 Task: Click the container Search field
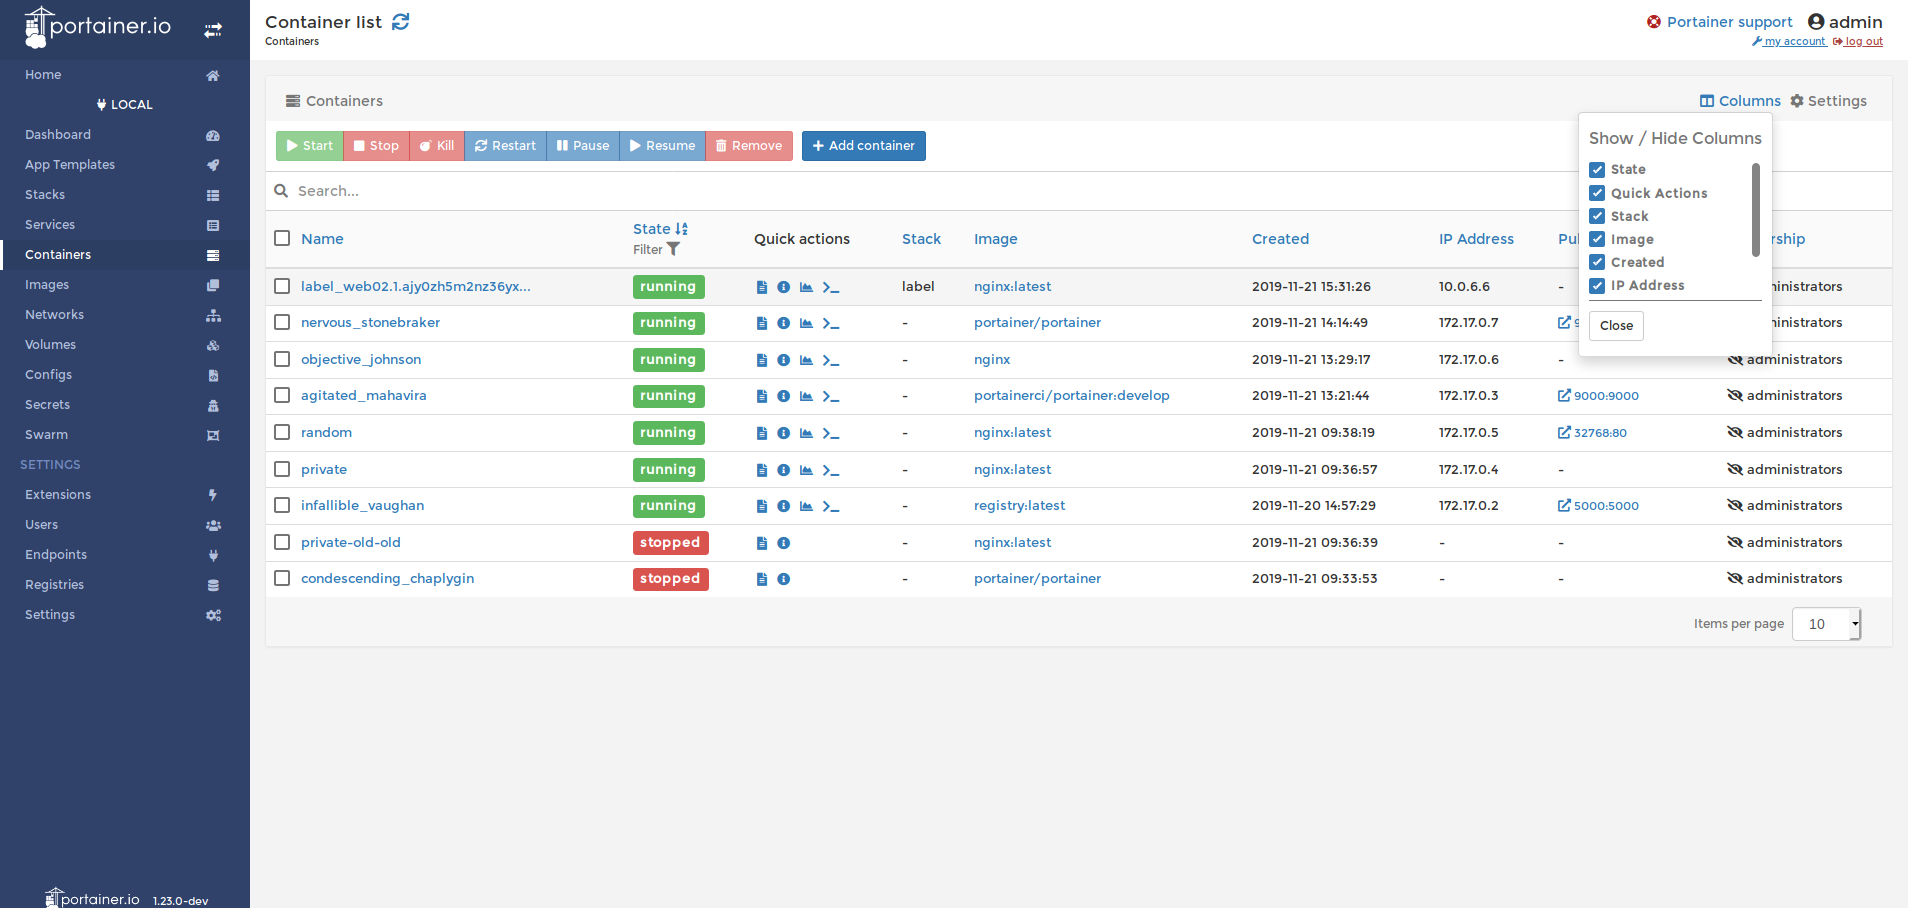pos(920,191)
